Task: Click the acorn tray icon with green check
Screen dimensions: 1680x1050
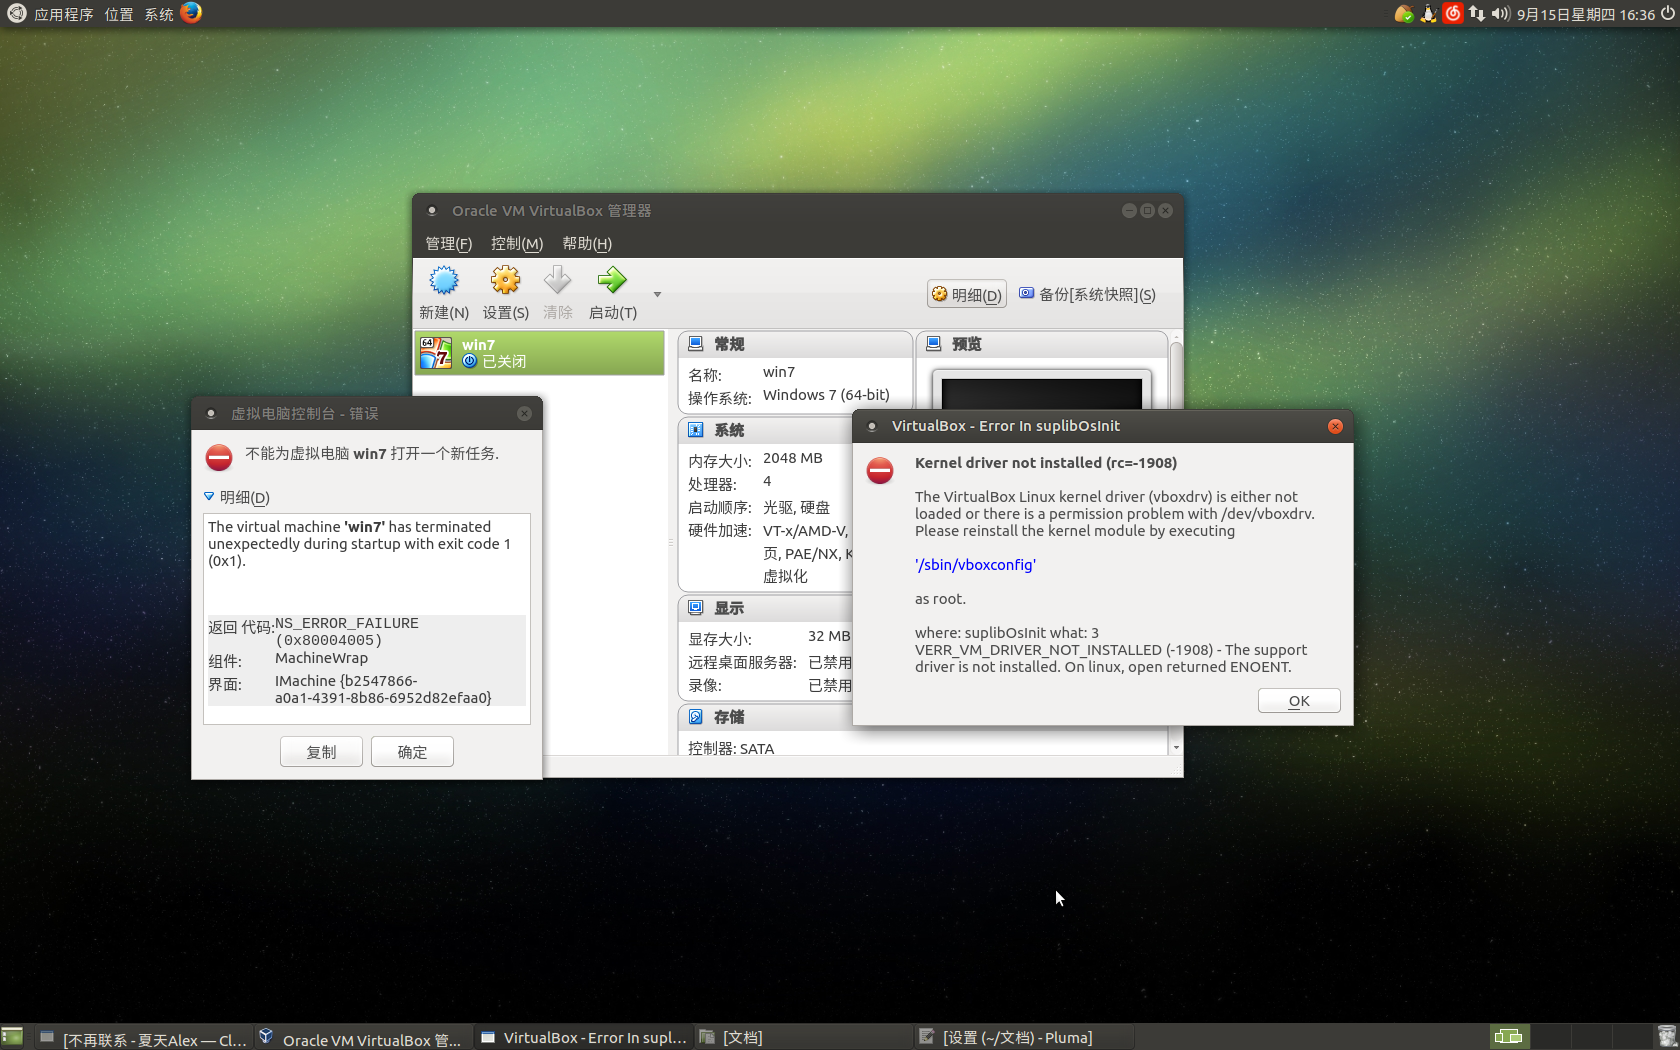Action: tap(1404, 14)
